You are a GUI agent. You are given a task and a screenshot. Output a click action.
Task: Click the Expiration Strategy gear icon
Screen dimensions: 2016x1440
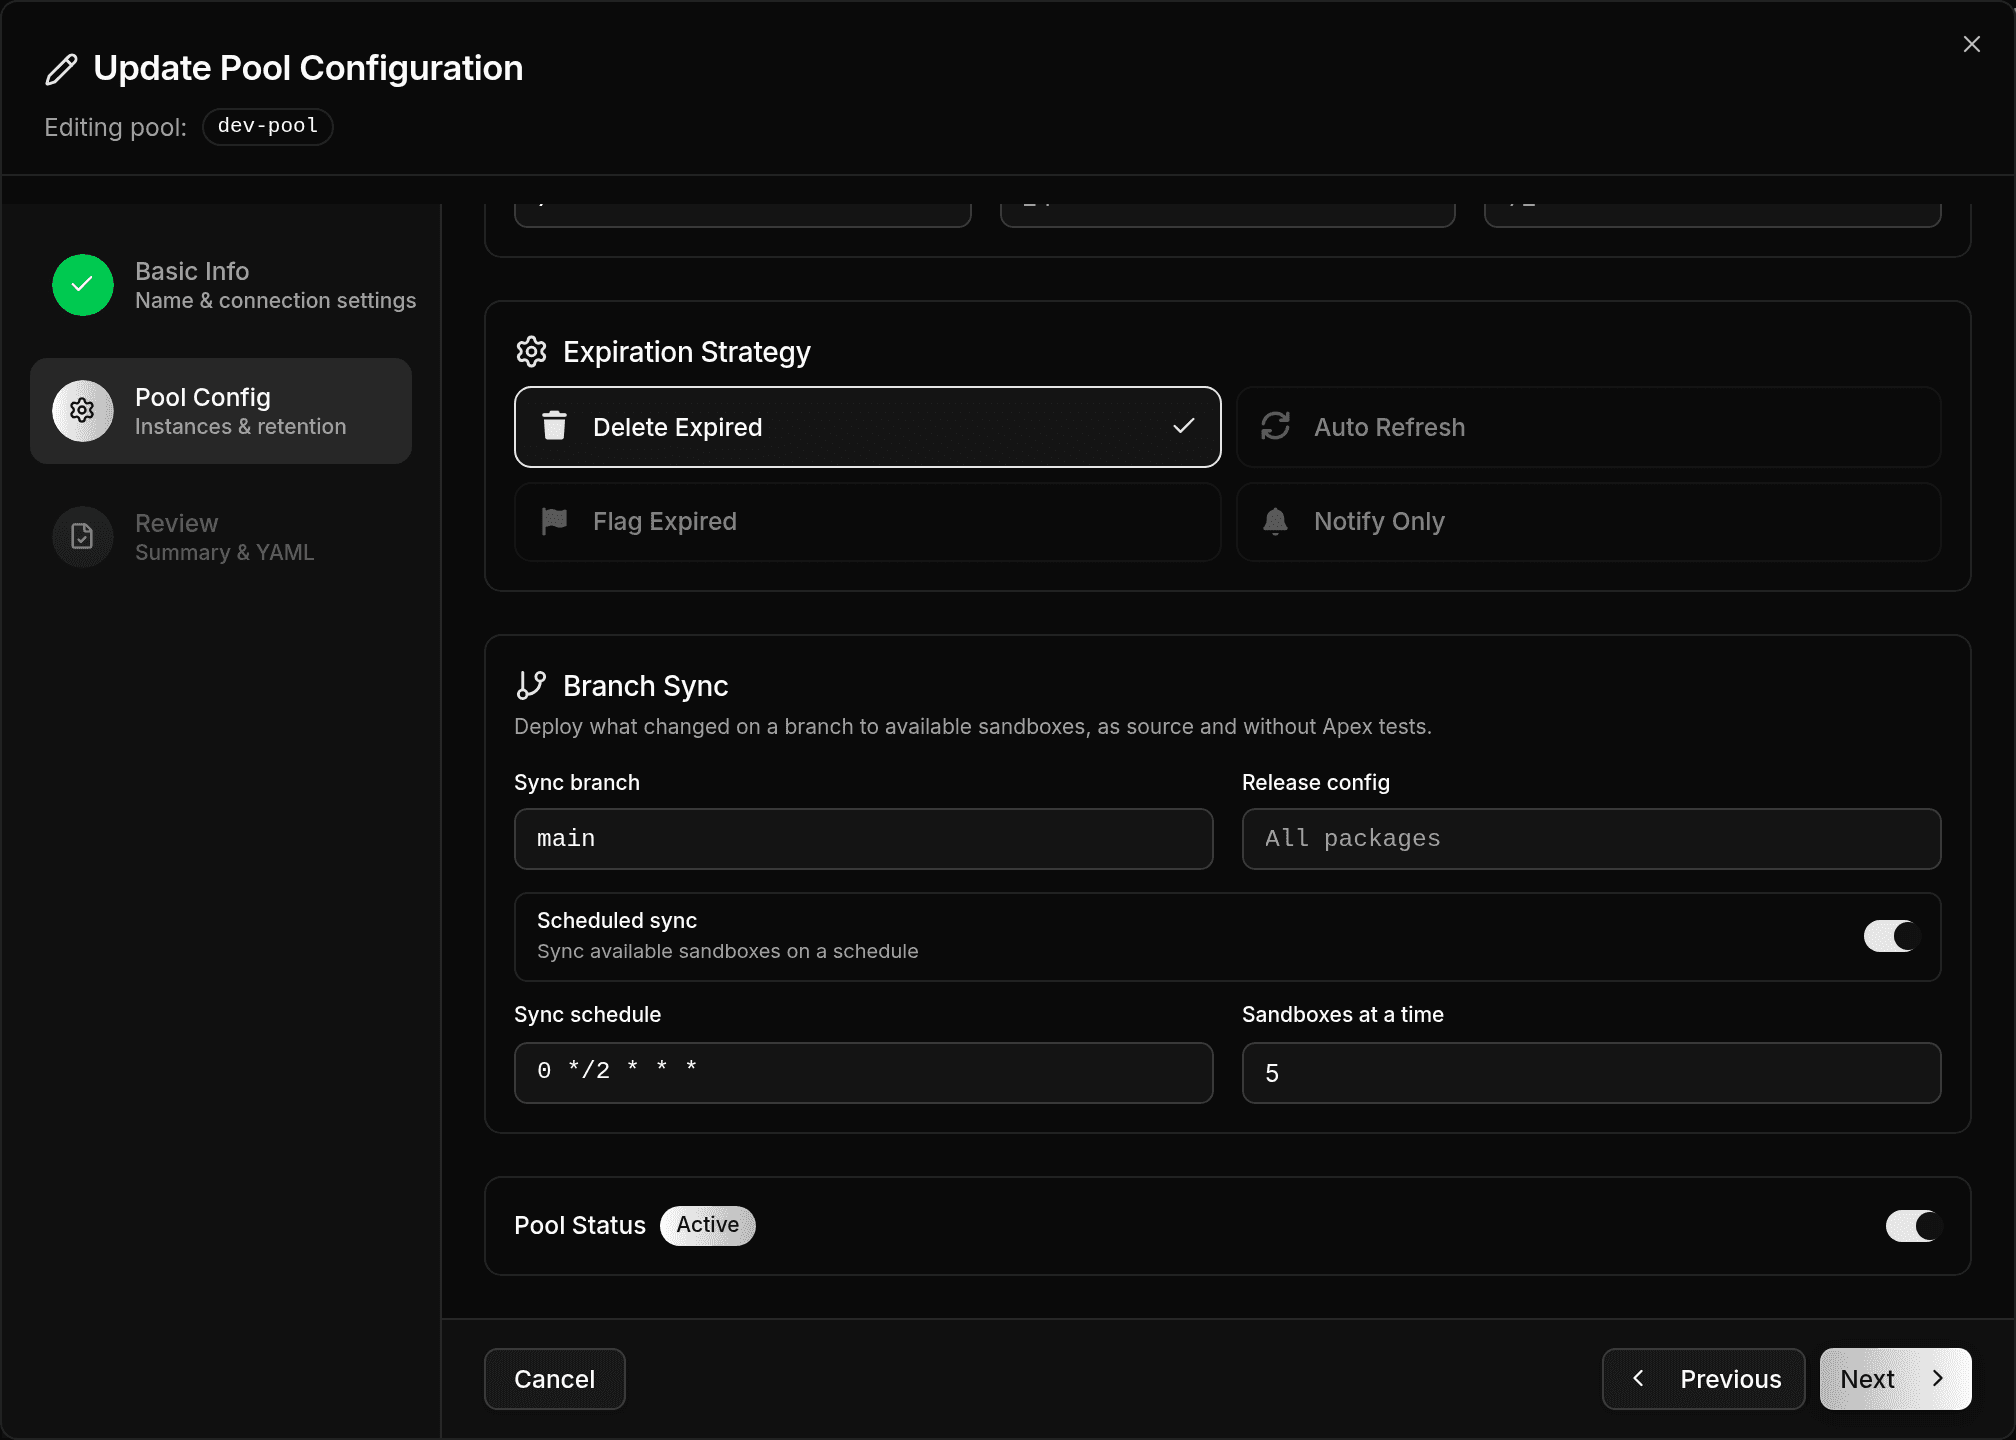[x=531, y=352]
